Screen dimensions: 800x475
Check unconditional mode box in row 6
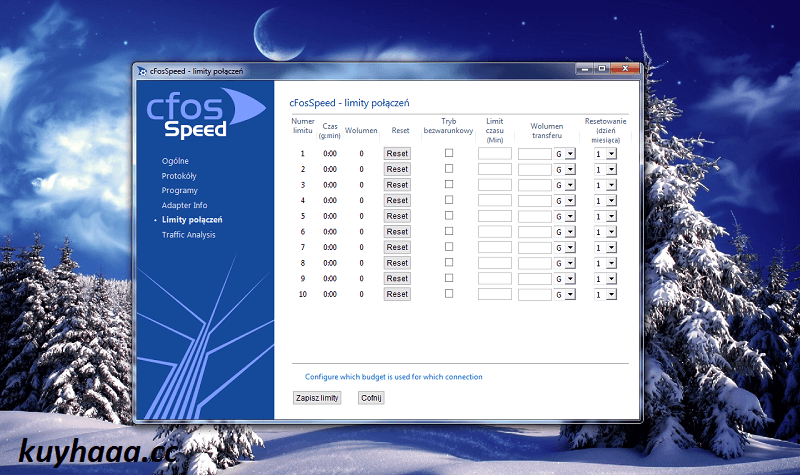point(449,231)
